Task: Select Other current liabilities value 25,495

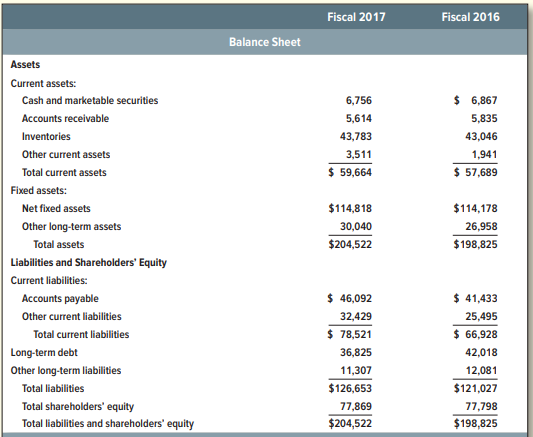Action: coord(481,316)
